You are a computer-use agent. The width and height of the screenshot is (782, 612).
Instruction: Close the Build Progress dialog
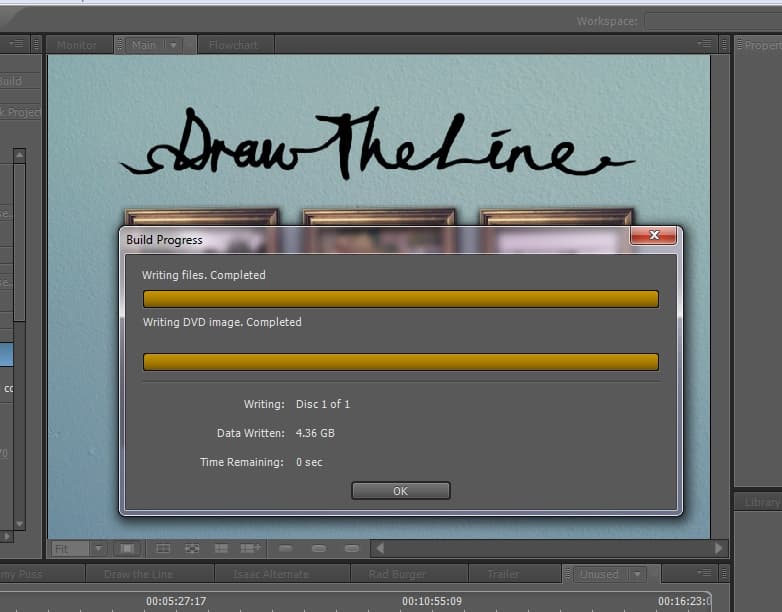point(654,235)
